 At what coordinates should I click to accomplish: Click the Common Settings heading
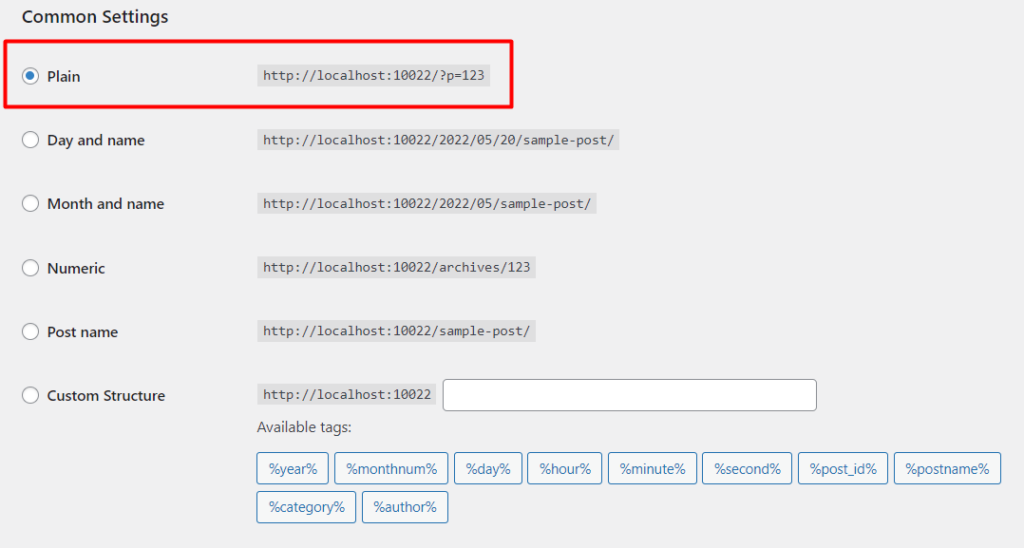point(95,16)
